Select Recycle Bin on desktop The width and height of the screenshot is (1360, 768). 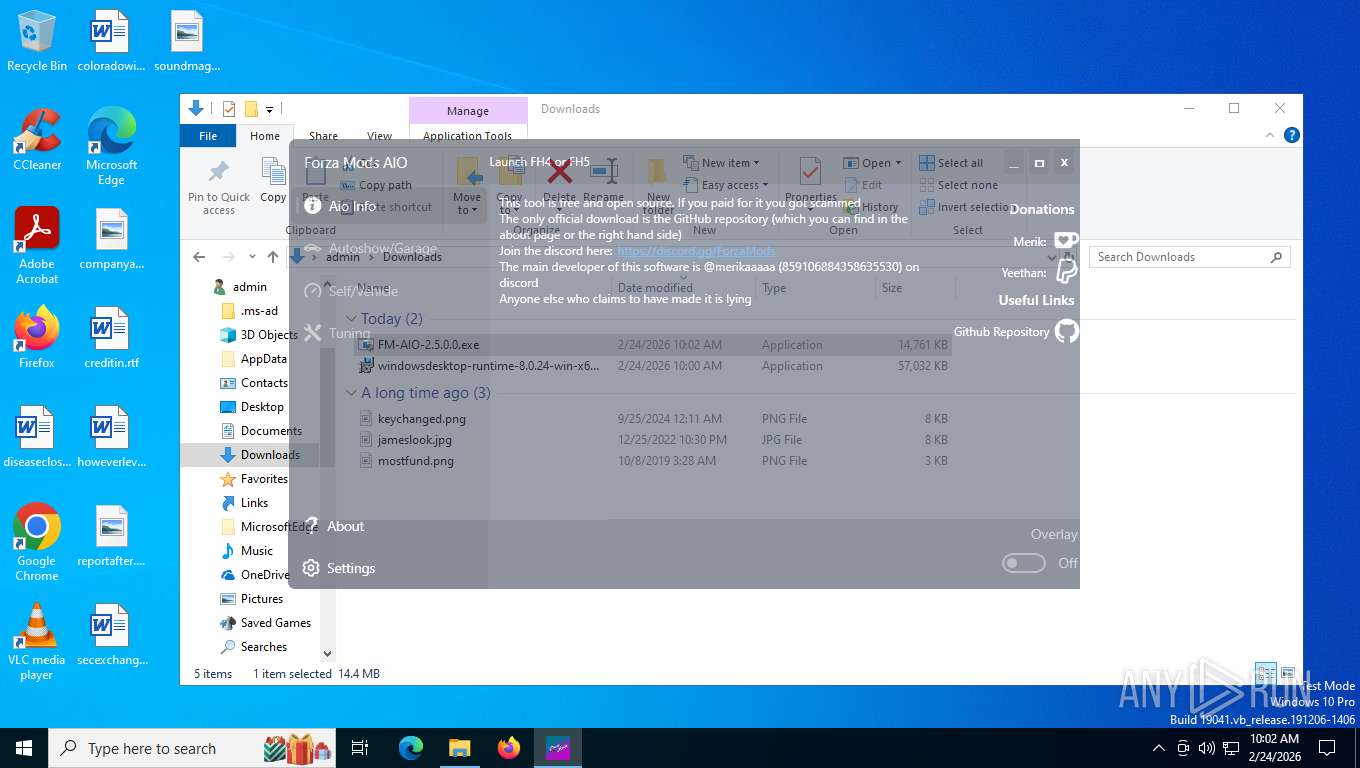tap(37, 42)
